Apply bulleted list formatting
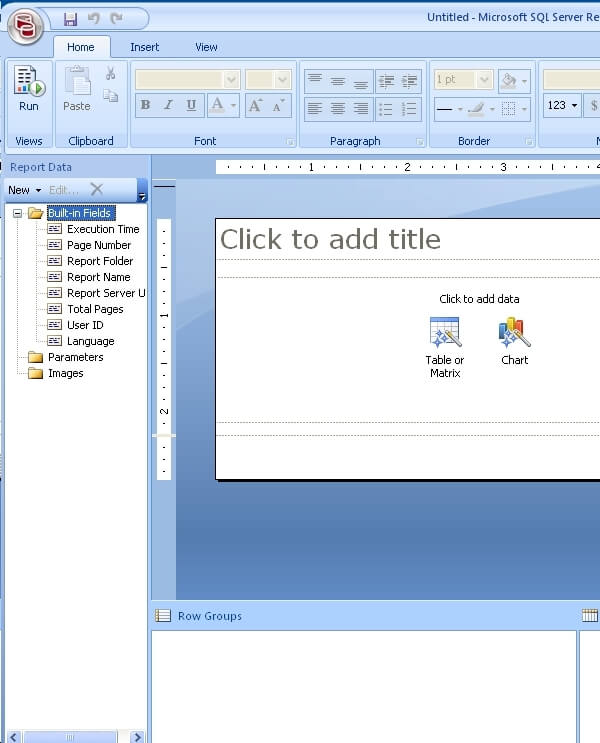Image resolution: width=600 pixels, height=743 pixels. tap(386, 109)
